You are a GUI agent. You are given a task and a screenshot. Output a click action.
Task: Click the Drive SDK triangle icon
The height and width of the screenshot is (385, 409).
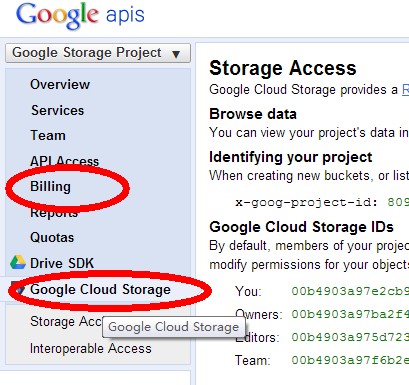coord(18,263)
